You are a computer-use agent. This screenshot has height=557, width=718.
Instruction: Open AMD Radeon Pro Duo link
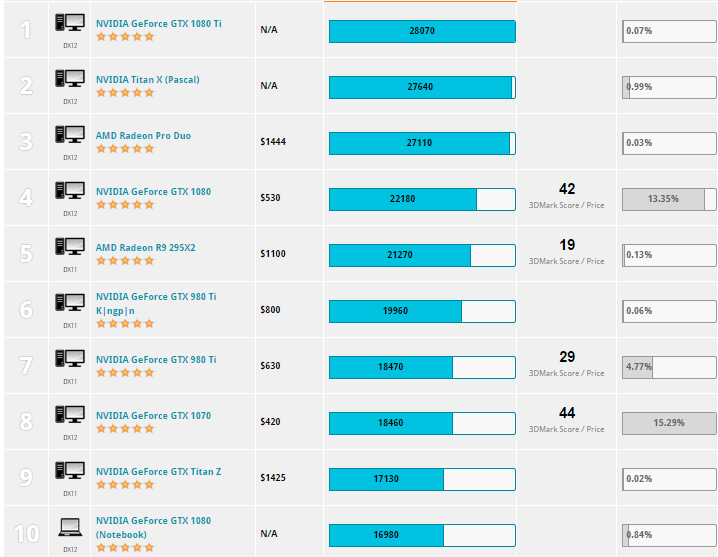tap(143, 135)
